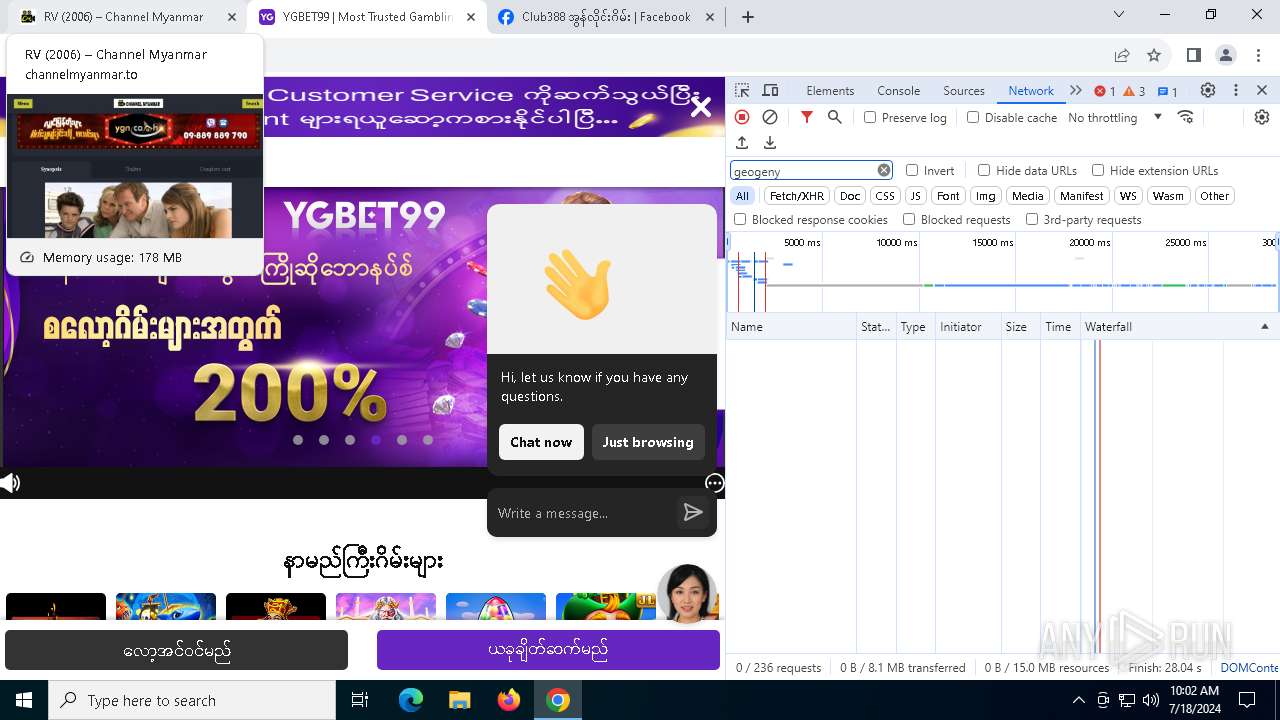Screen dimensions: 1280x720
Task: Unmute the page audio speaker icon
Action: tap(10, 483)
